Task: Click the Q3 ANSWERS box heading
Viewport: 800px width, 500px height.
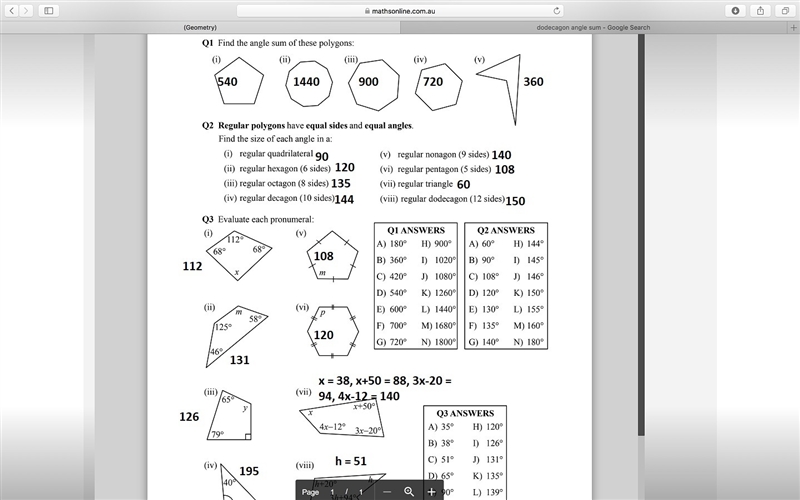Action: (465, 413)
